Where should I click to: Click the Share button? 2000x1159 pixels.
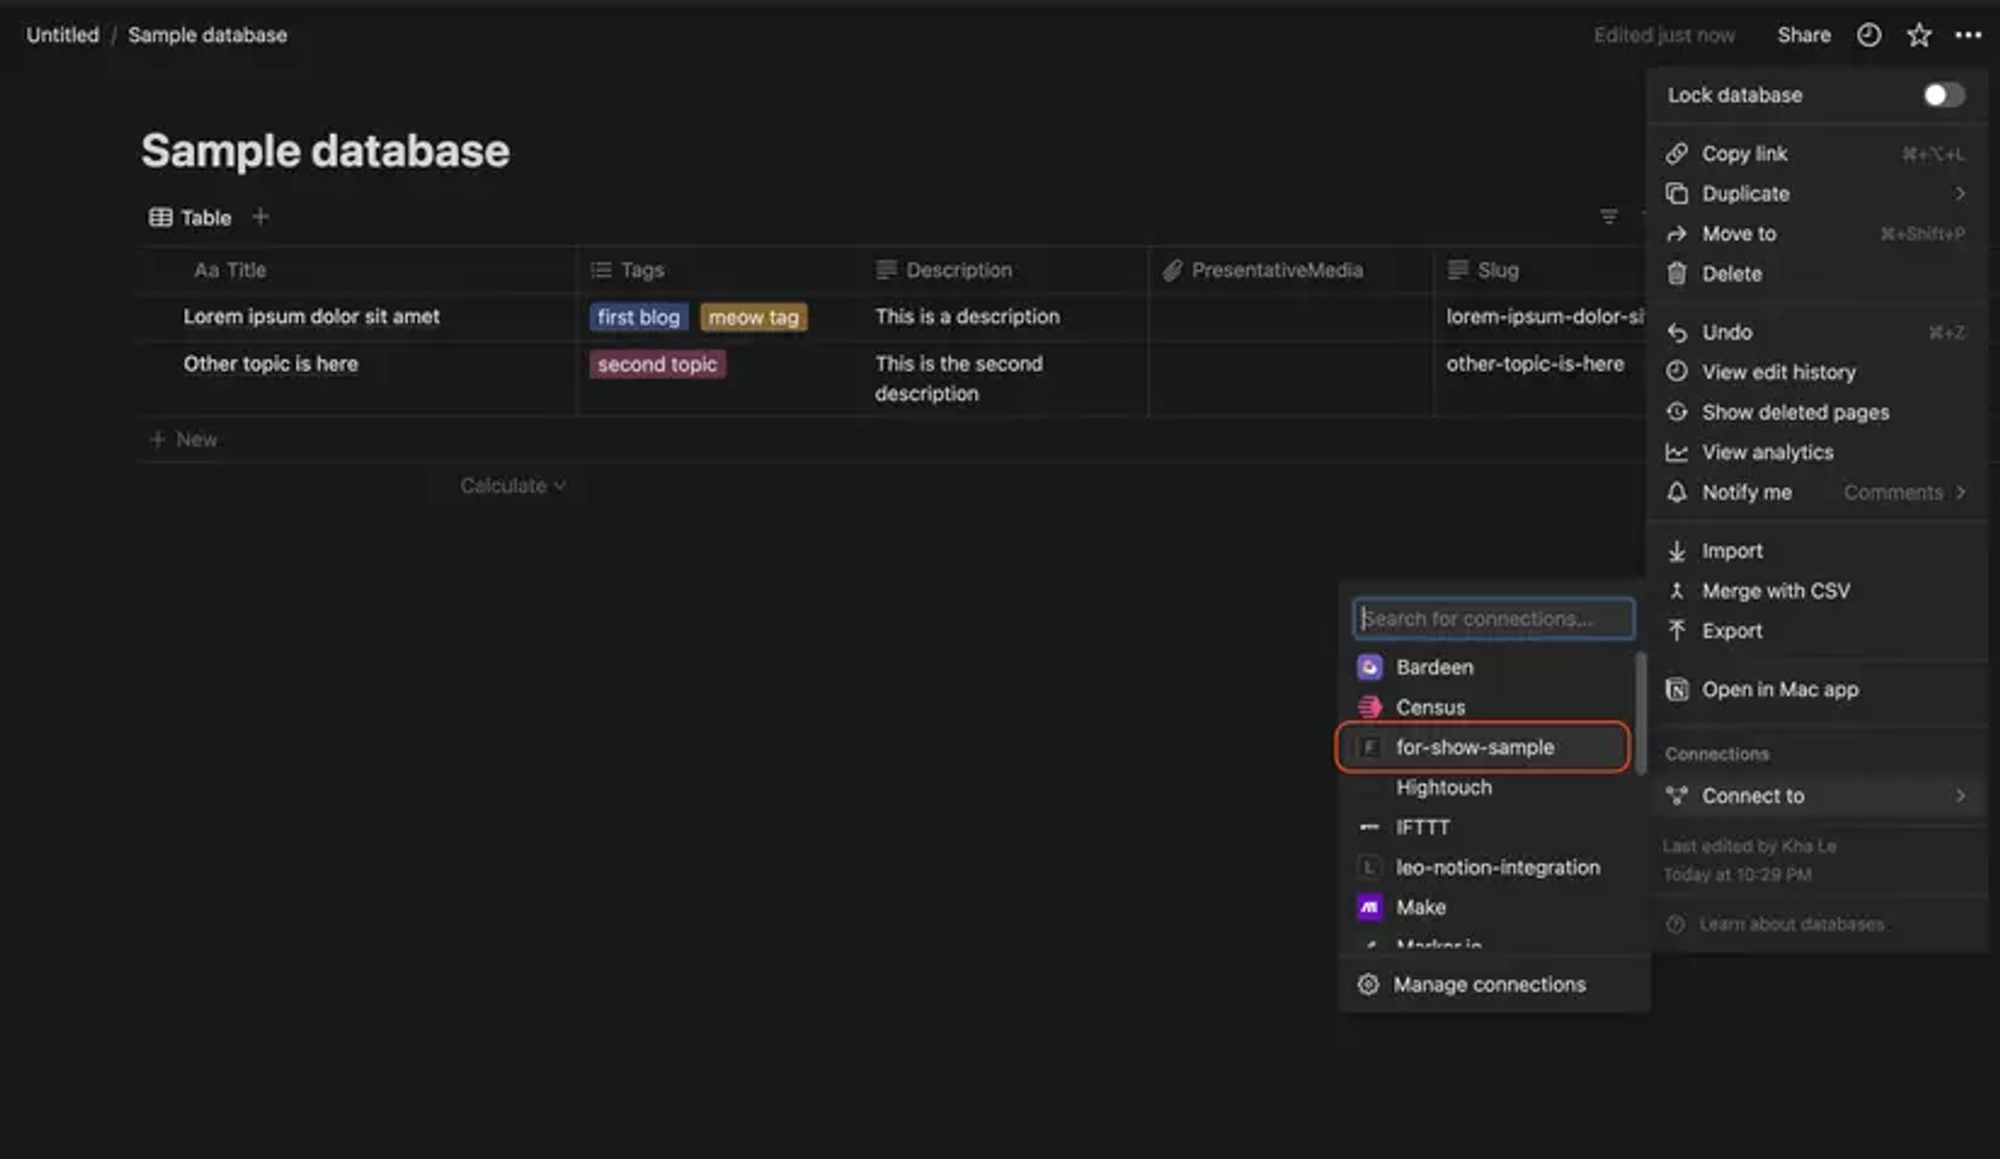[x=1803, y=35]
